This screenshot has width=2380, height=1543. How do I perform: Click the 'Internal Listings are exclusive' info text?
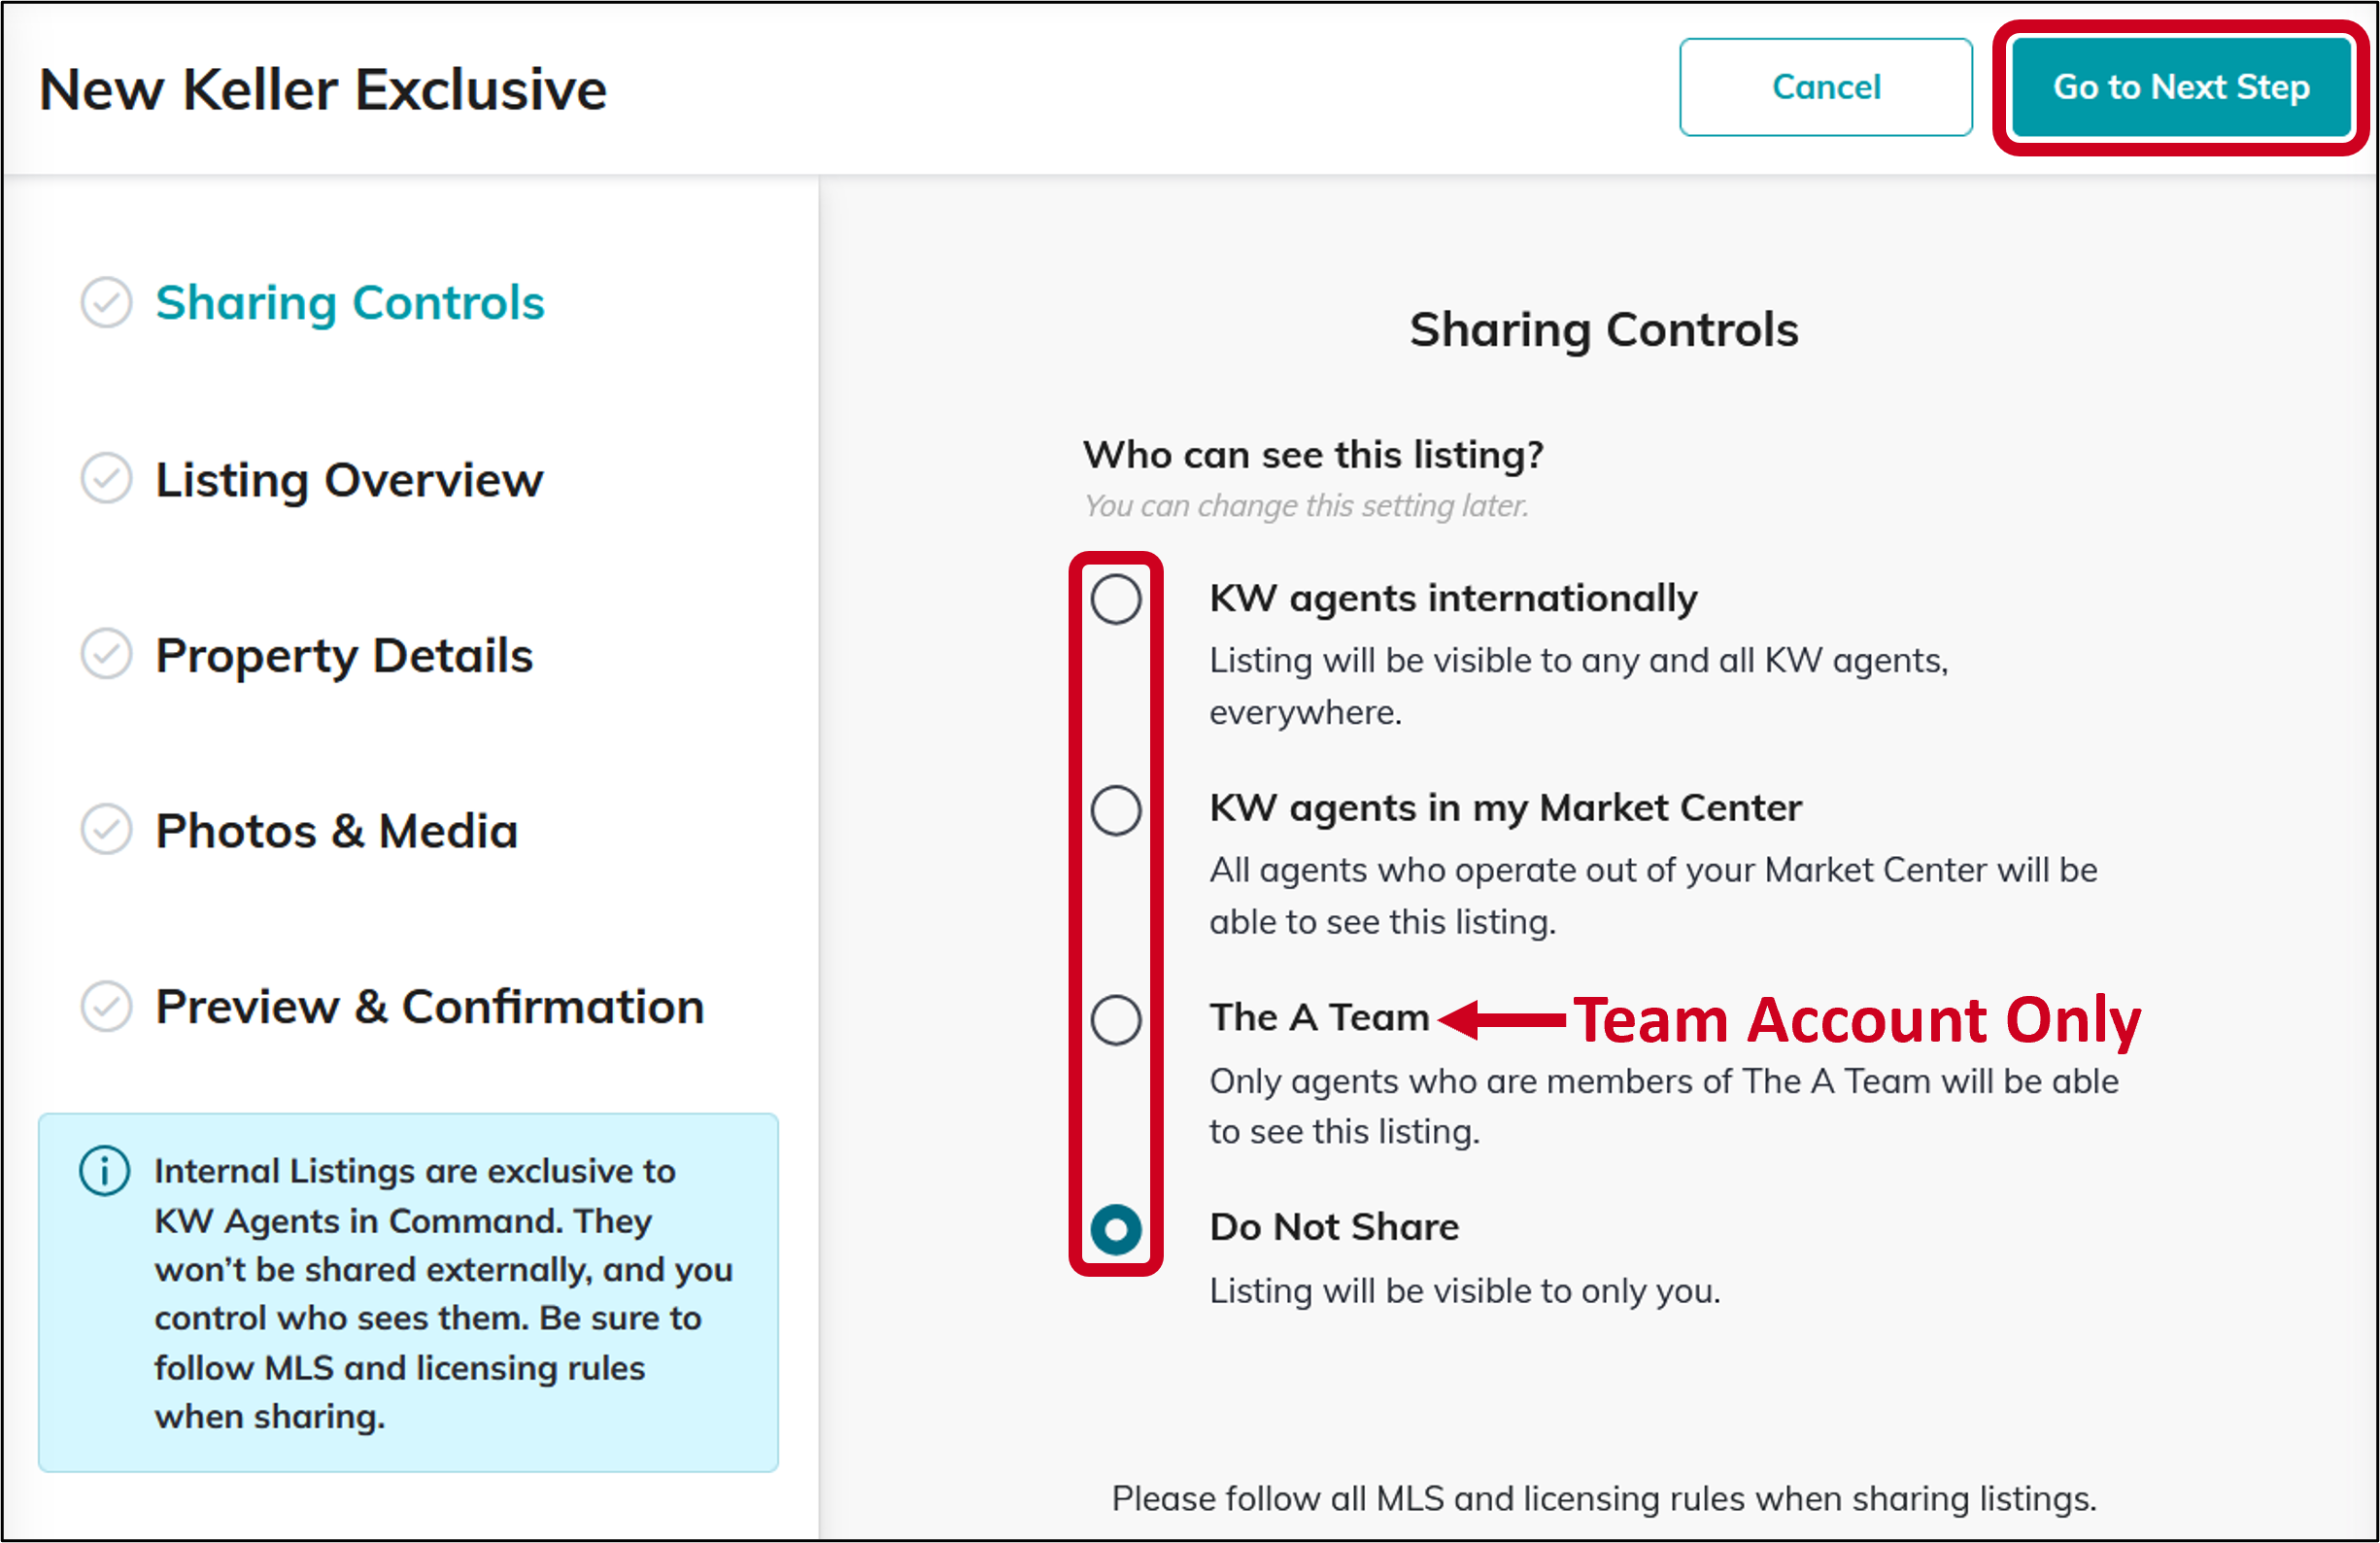point(443,1294)
